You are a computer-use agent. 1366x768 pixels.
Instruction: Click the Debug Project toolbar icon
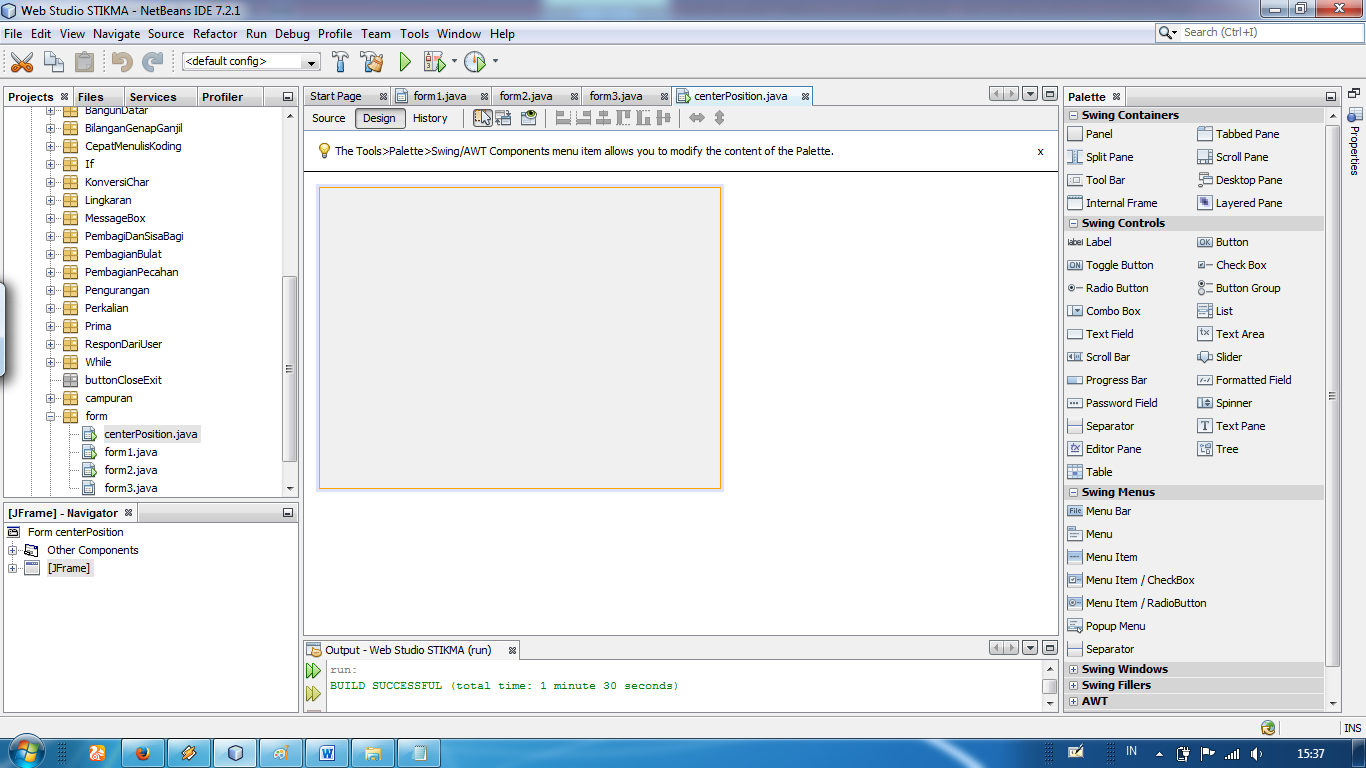click(436, 61)
